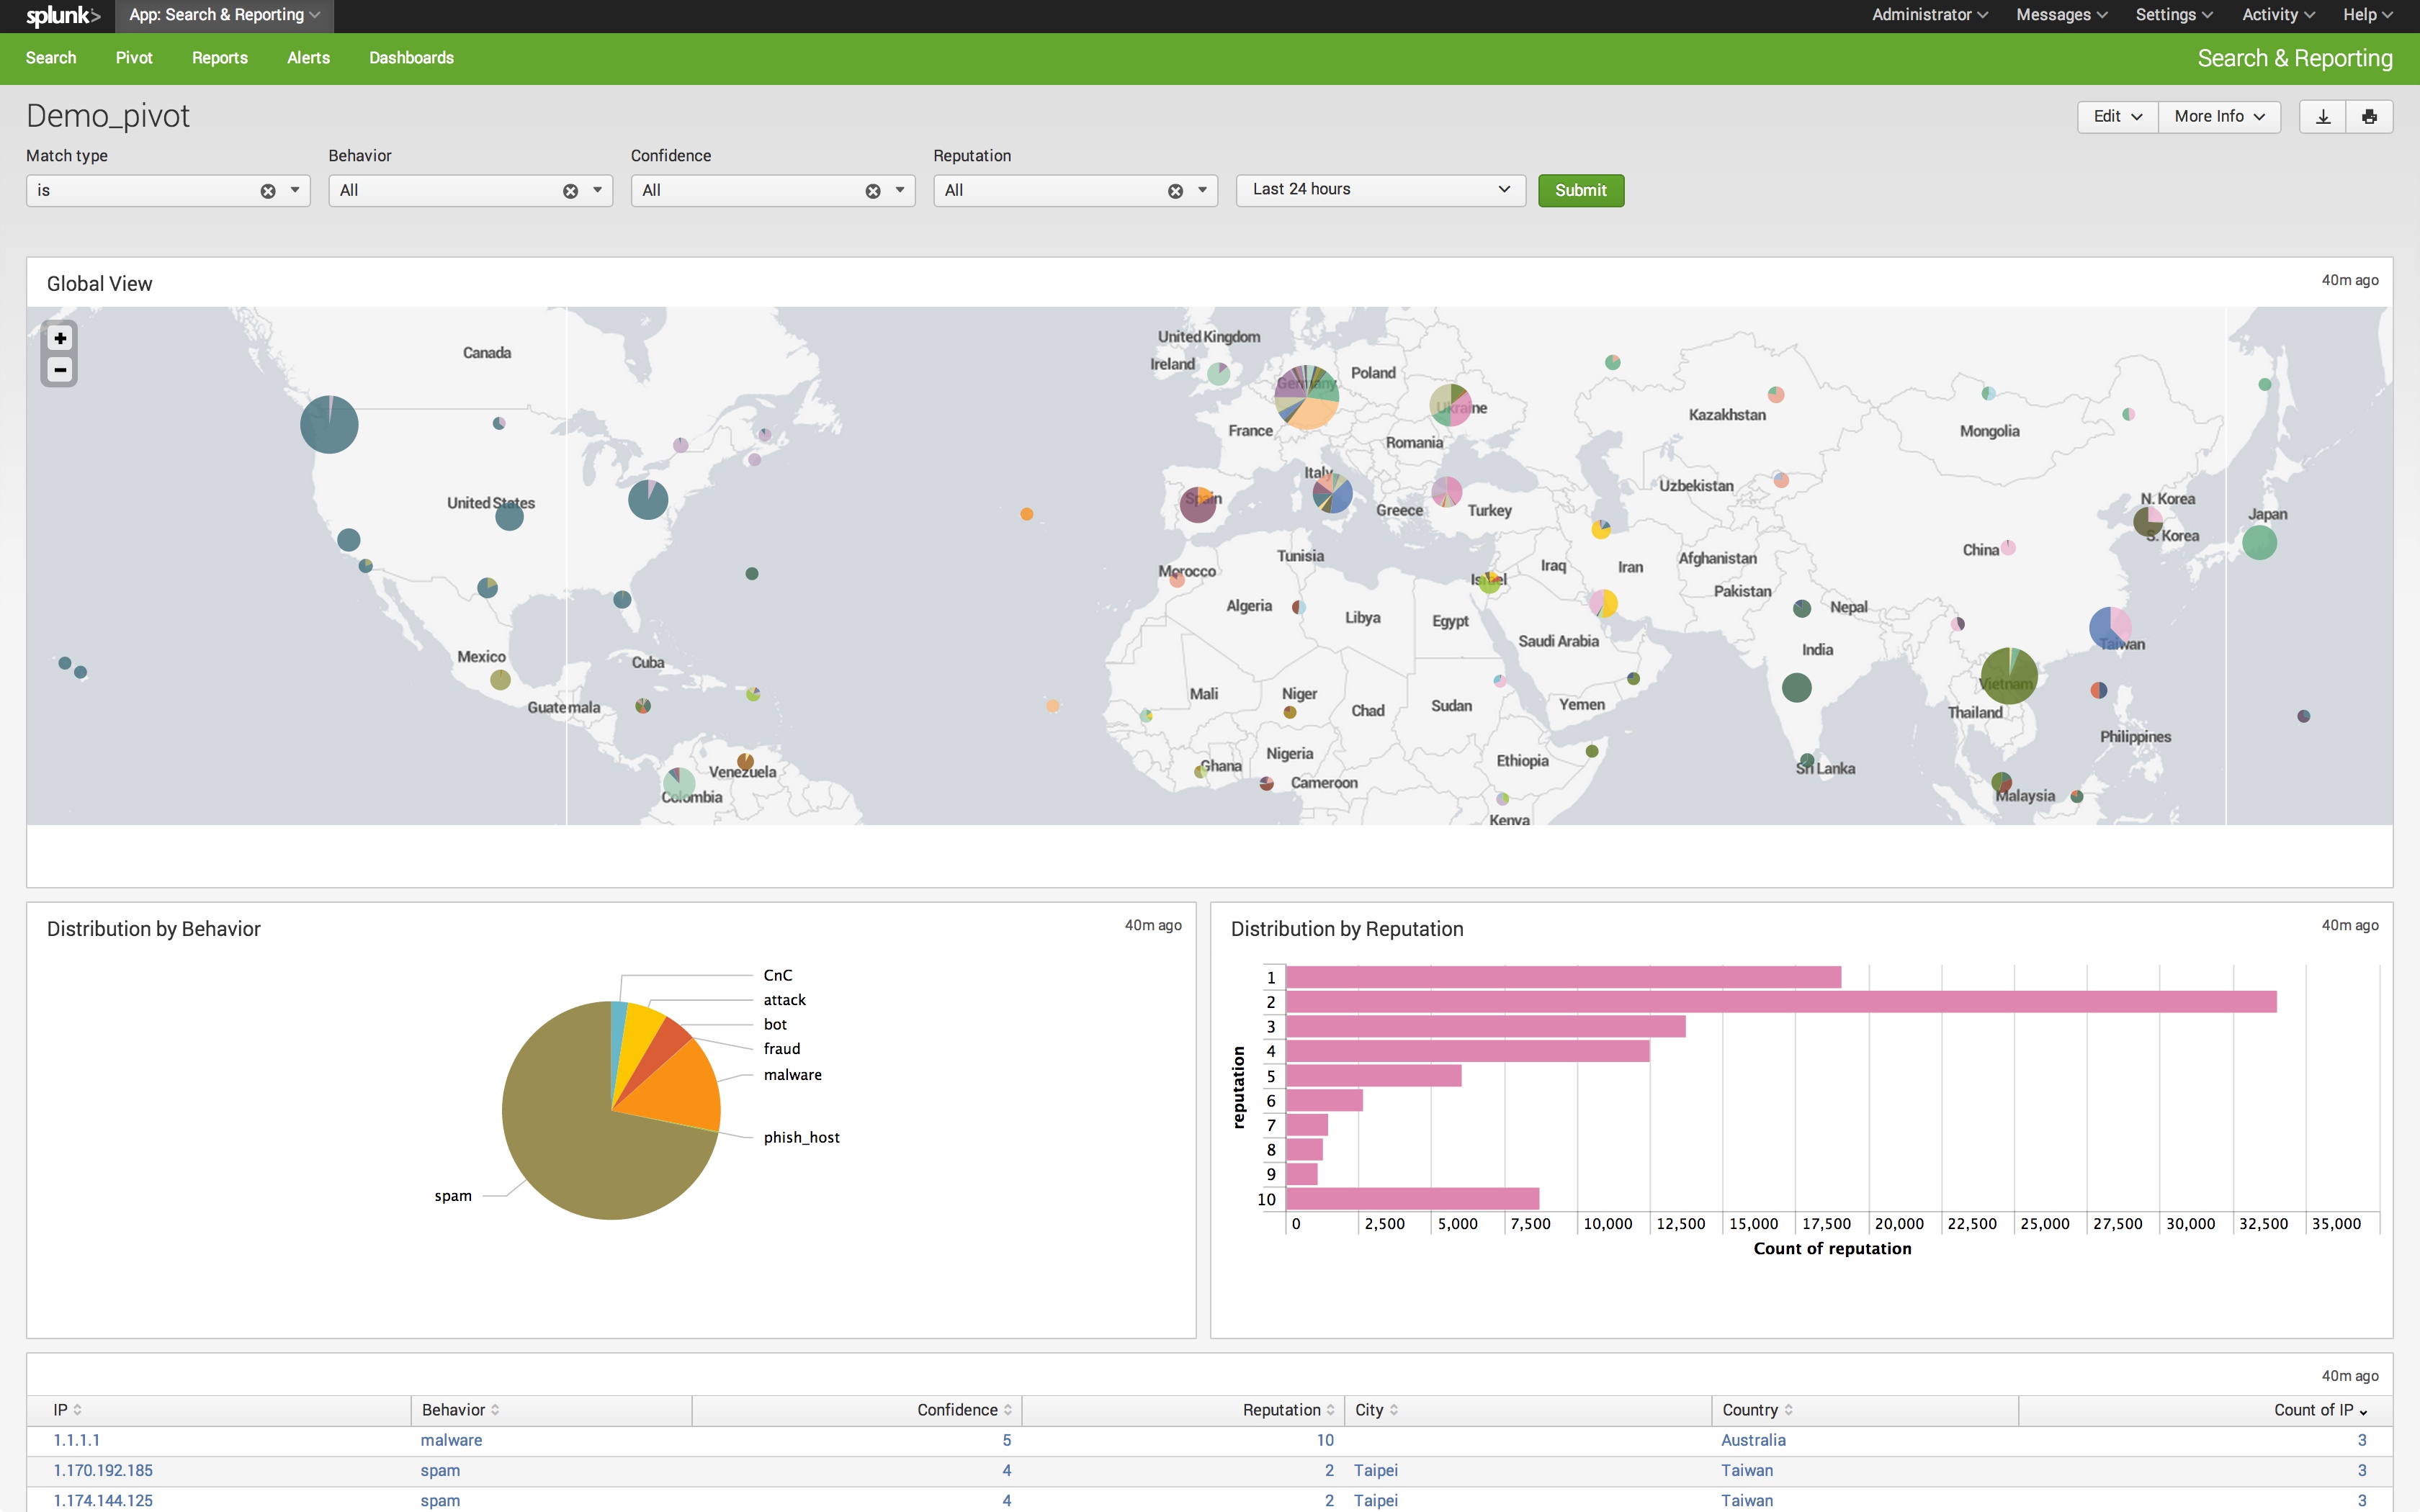Open the More Info dropdown
Viewport: 2420px width, 1512px height.
2218,116
